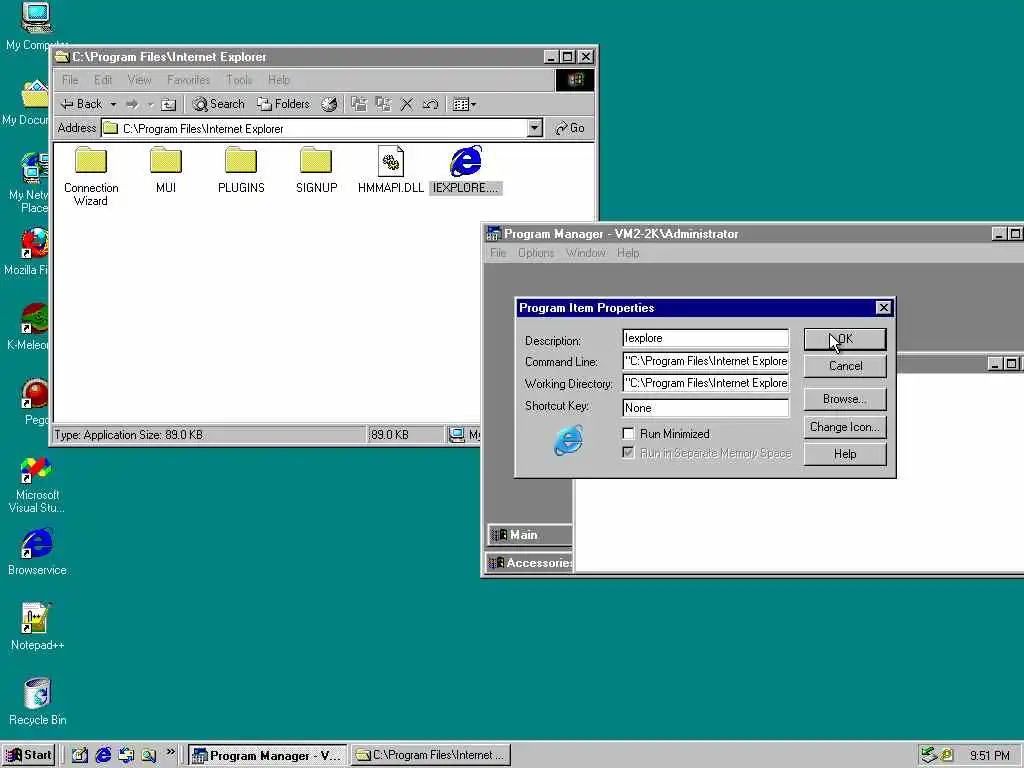Image resolution: width=1024 pixels, height=768 pixels.
Task: Click status bar text "Type: Application Size: 89.0 KB"
Action: tap(129, 435)
